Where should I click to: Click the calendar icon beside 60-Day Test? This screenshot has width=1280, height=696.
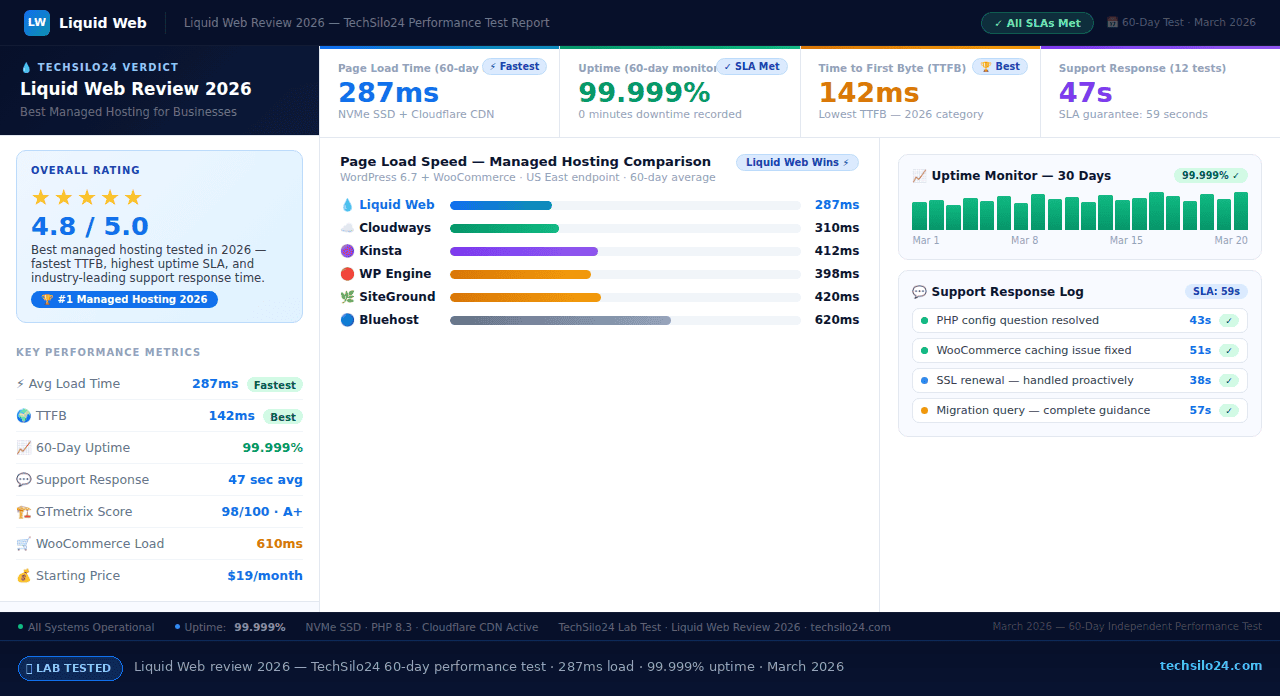coord(1112,23)
